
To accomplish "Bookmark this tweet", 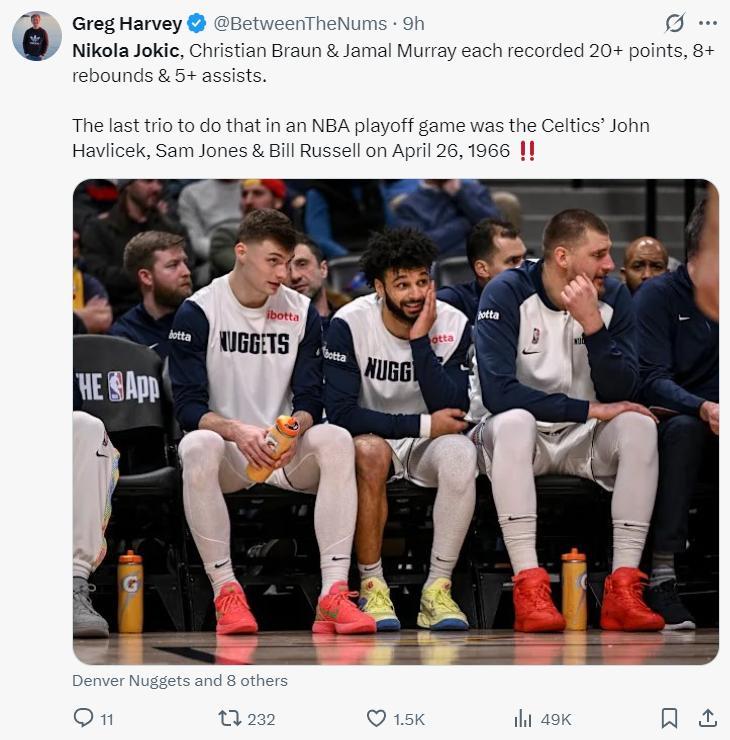I will 669,718.
